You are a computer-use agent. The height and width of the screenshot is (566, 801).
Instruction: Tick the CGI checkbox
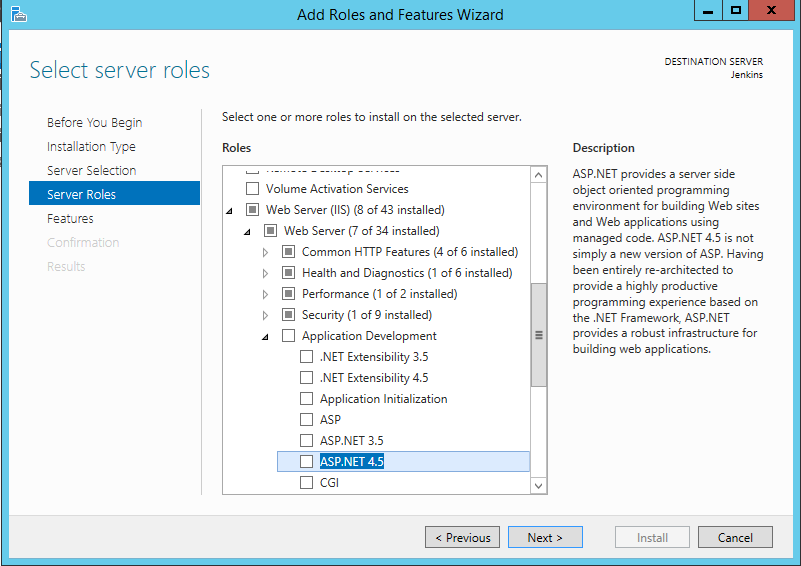point(307,483)
